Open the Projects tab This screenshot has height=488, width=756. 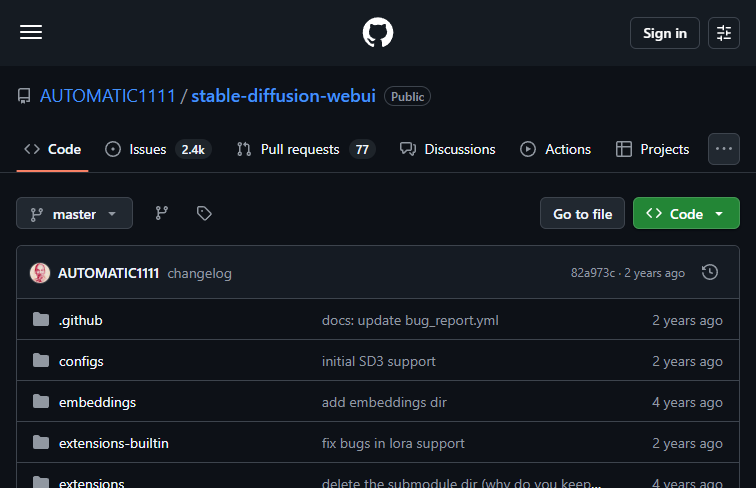pos(652,149)
